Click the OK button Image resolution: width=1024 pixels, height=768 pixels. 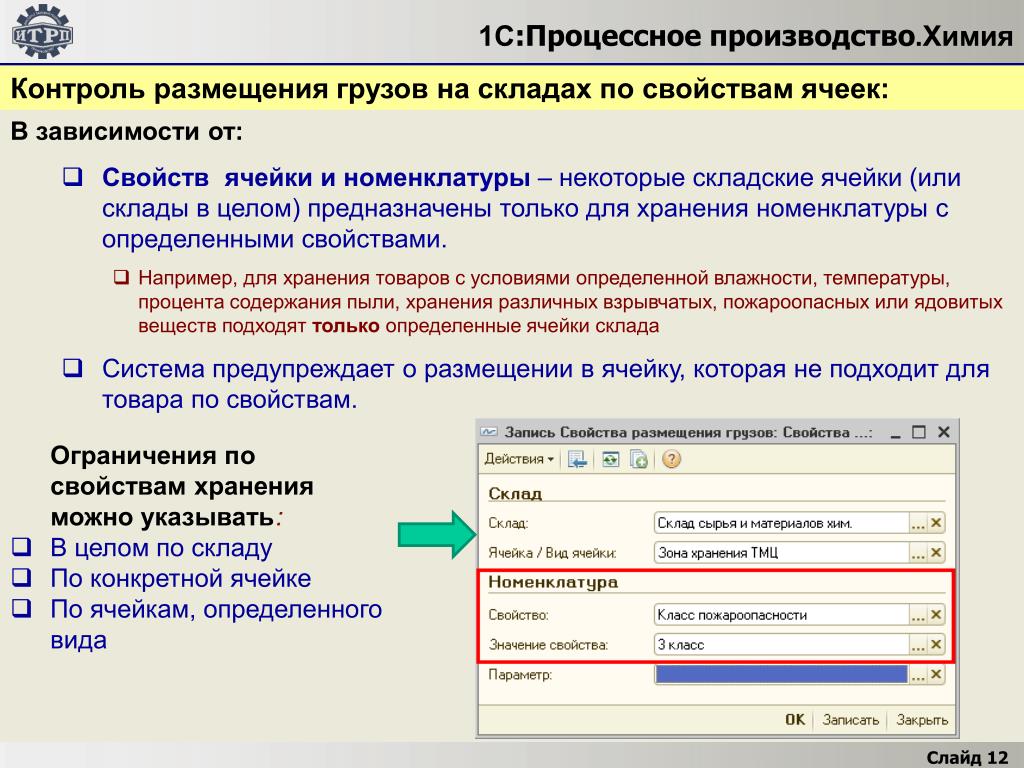pos(795,720)
